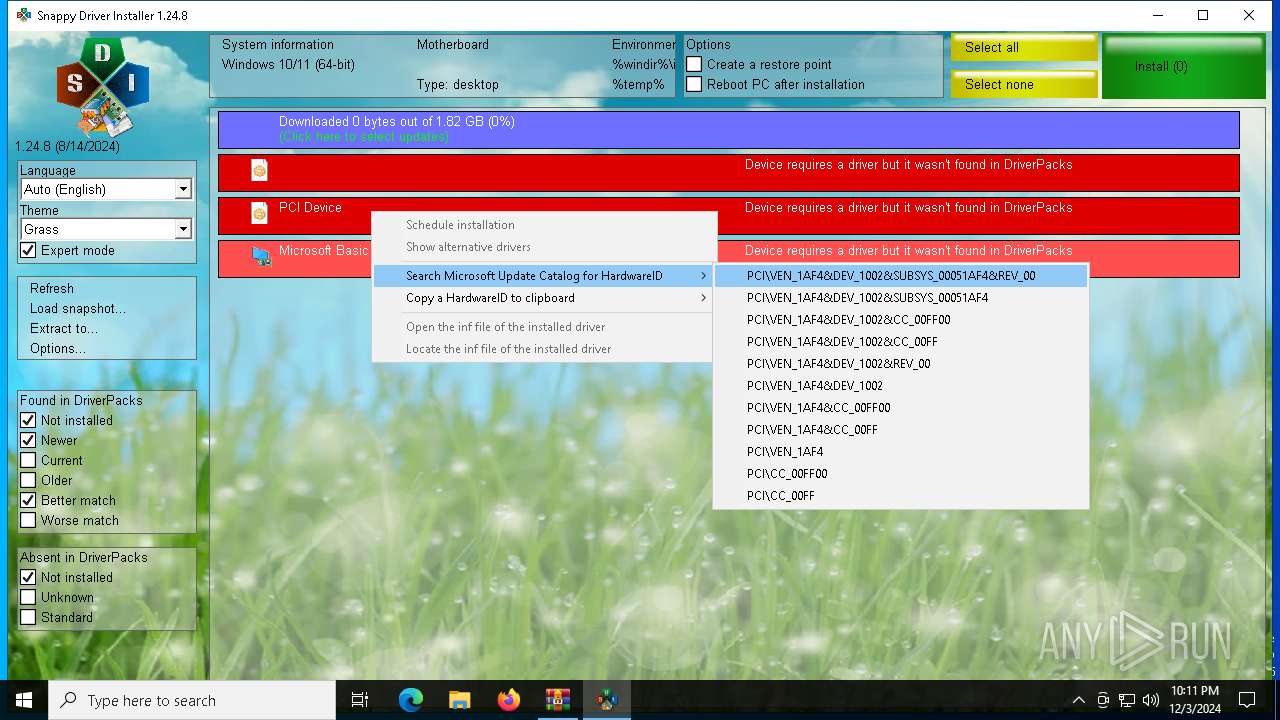The height and width of the screenshot is (720, 1280).
Task: Launch Microsoft Edge from the taskbar
Action: click(x=410, y=700)
